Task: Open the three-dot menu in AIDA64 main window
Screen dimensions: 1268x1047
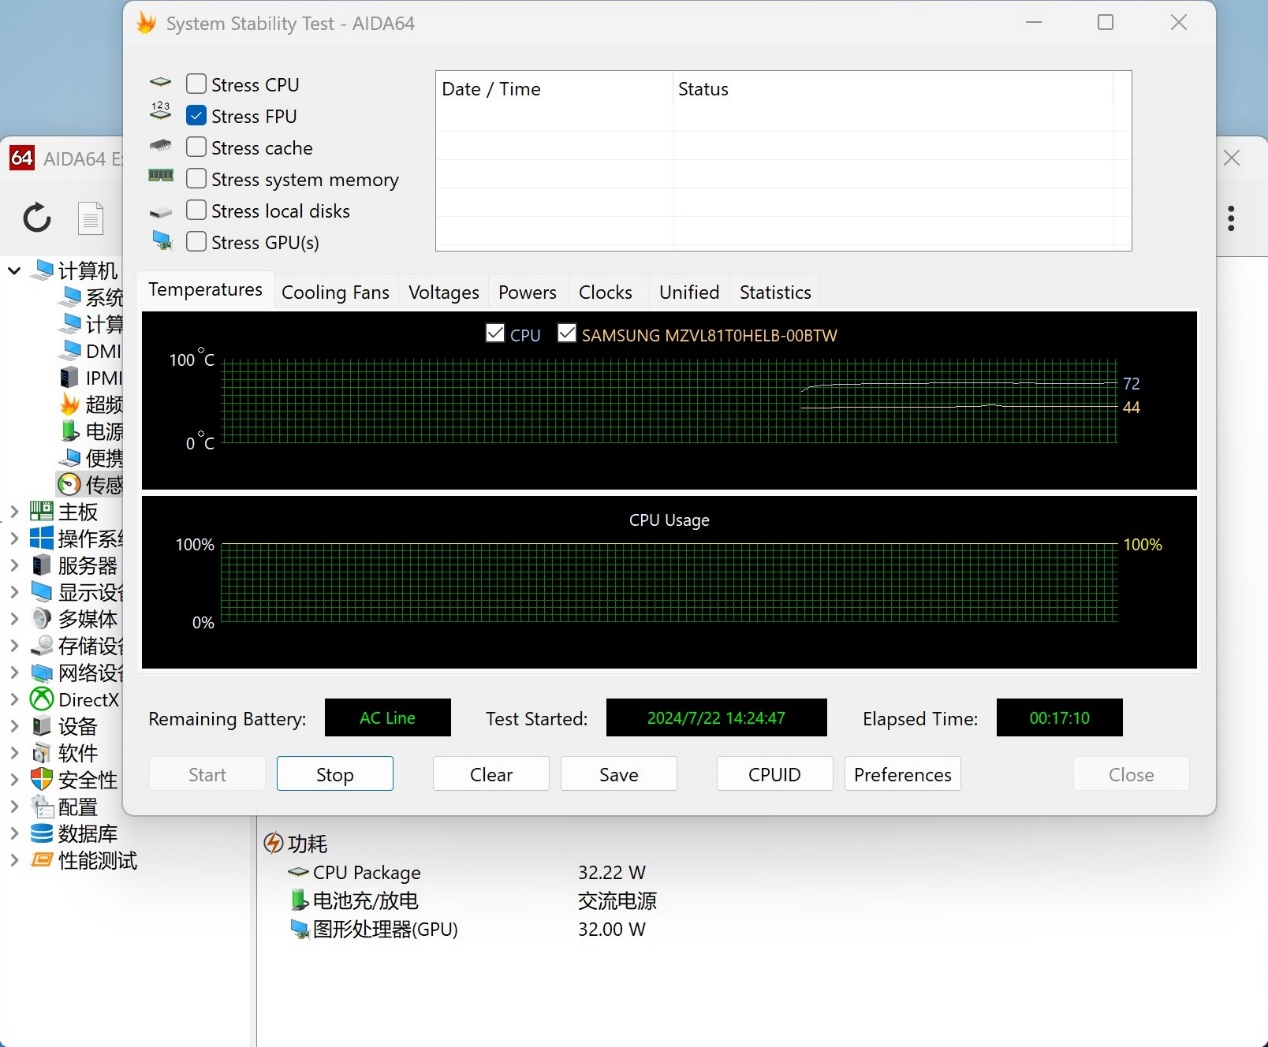Action: (1231, 218)
